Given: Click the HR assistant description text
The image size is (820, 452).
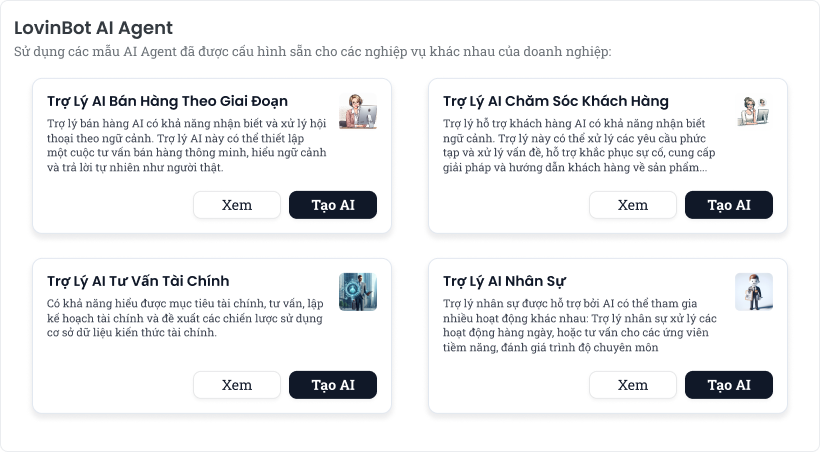Looking at the screenshot, I should pyautogui.click(x=577, y=324).
